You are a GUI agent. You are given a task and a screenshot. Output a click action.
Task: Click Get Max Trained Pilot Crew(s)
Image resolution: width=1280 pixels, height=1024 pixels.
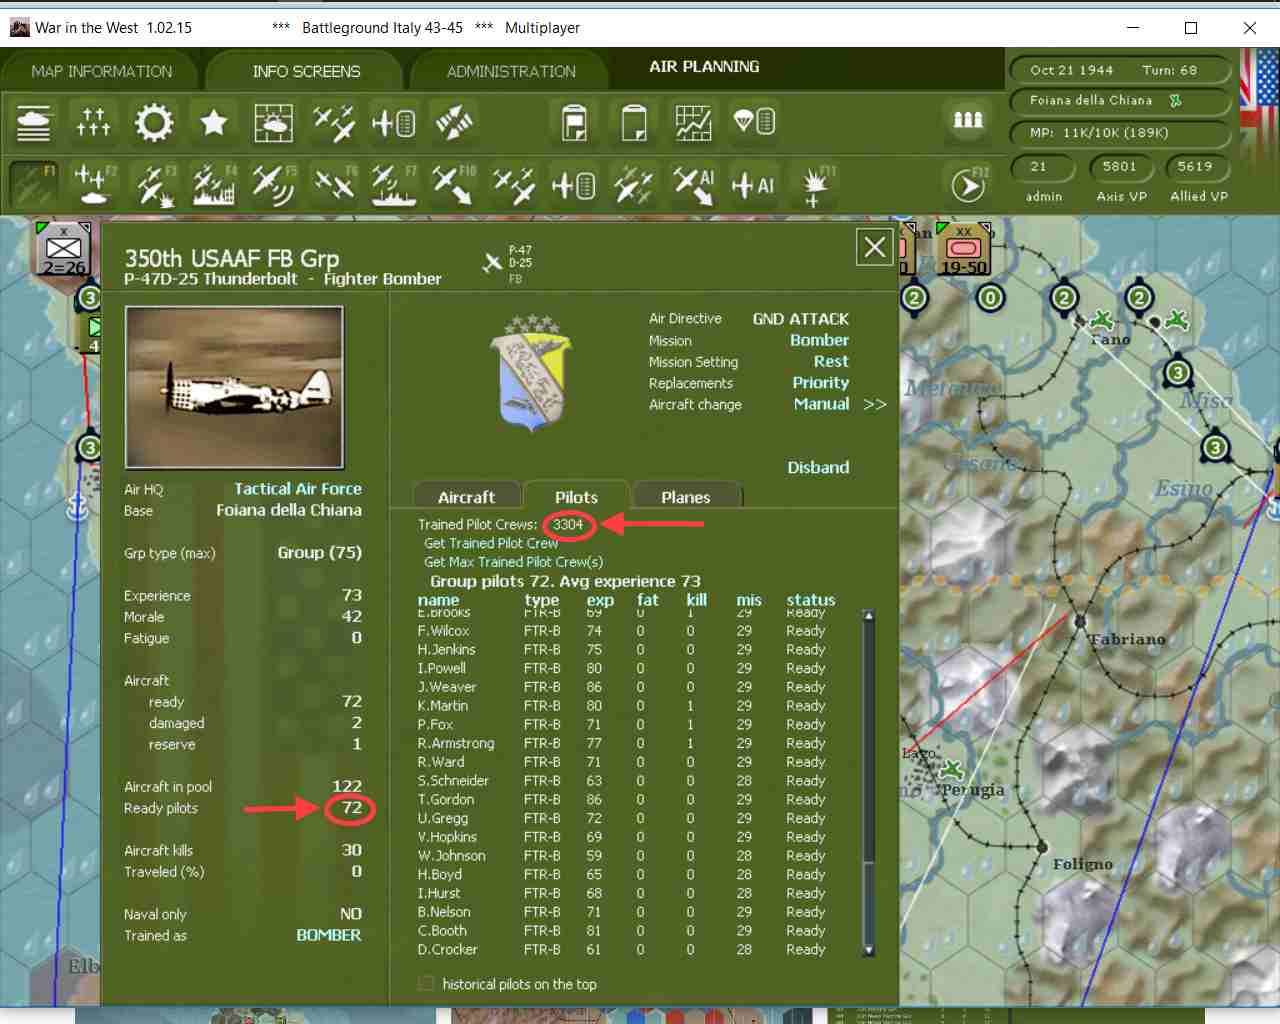513,562
